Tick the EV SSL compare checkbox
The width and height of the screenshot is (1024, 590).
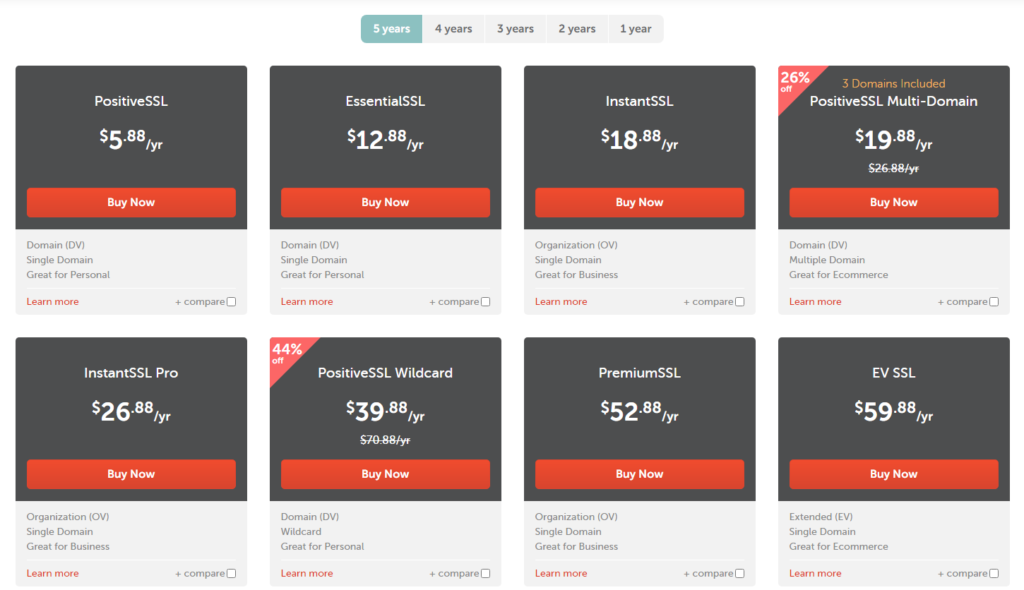(x=993, y=574)
